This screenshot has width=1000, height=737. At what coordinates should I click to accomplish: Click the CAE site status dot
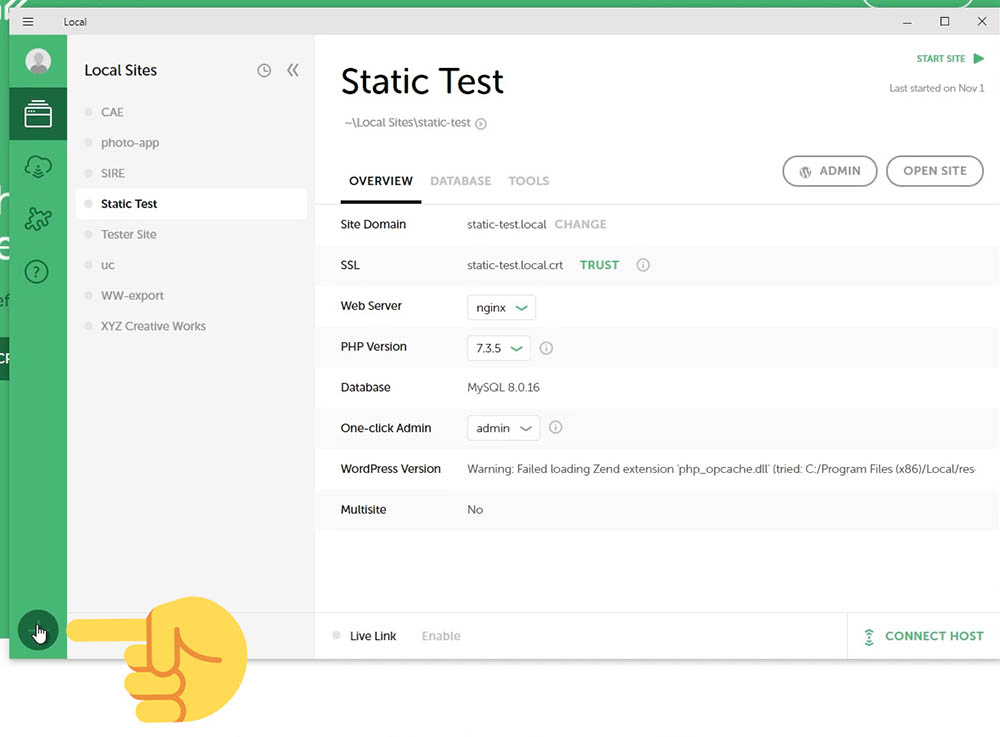(89, 112)
